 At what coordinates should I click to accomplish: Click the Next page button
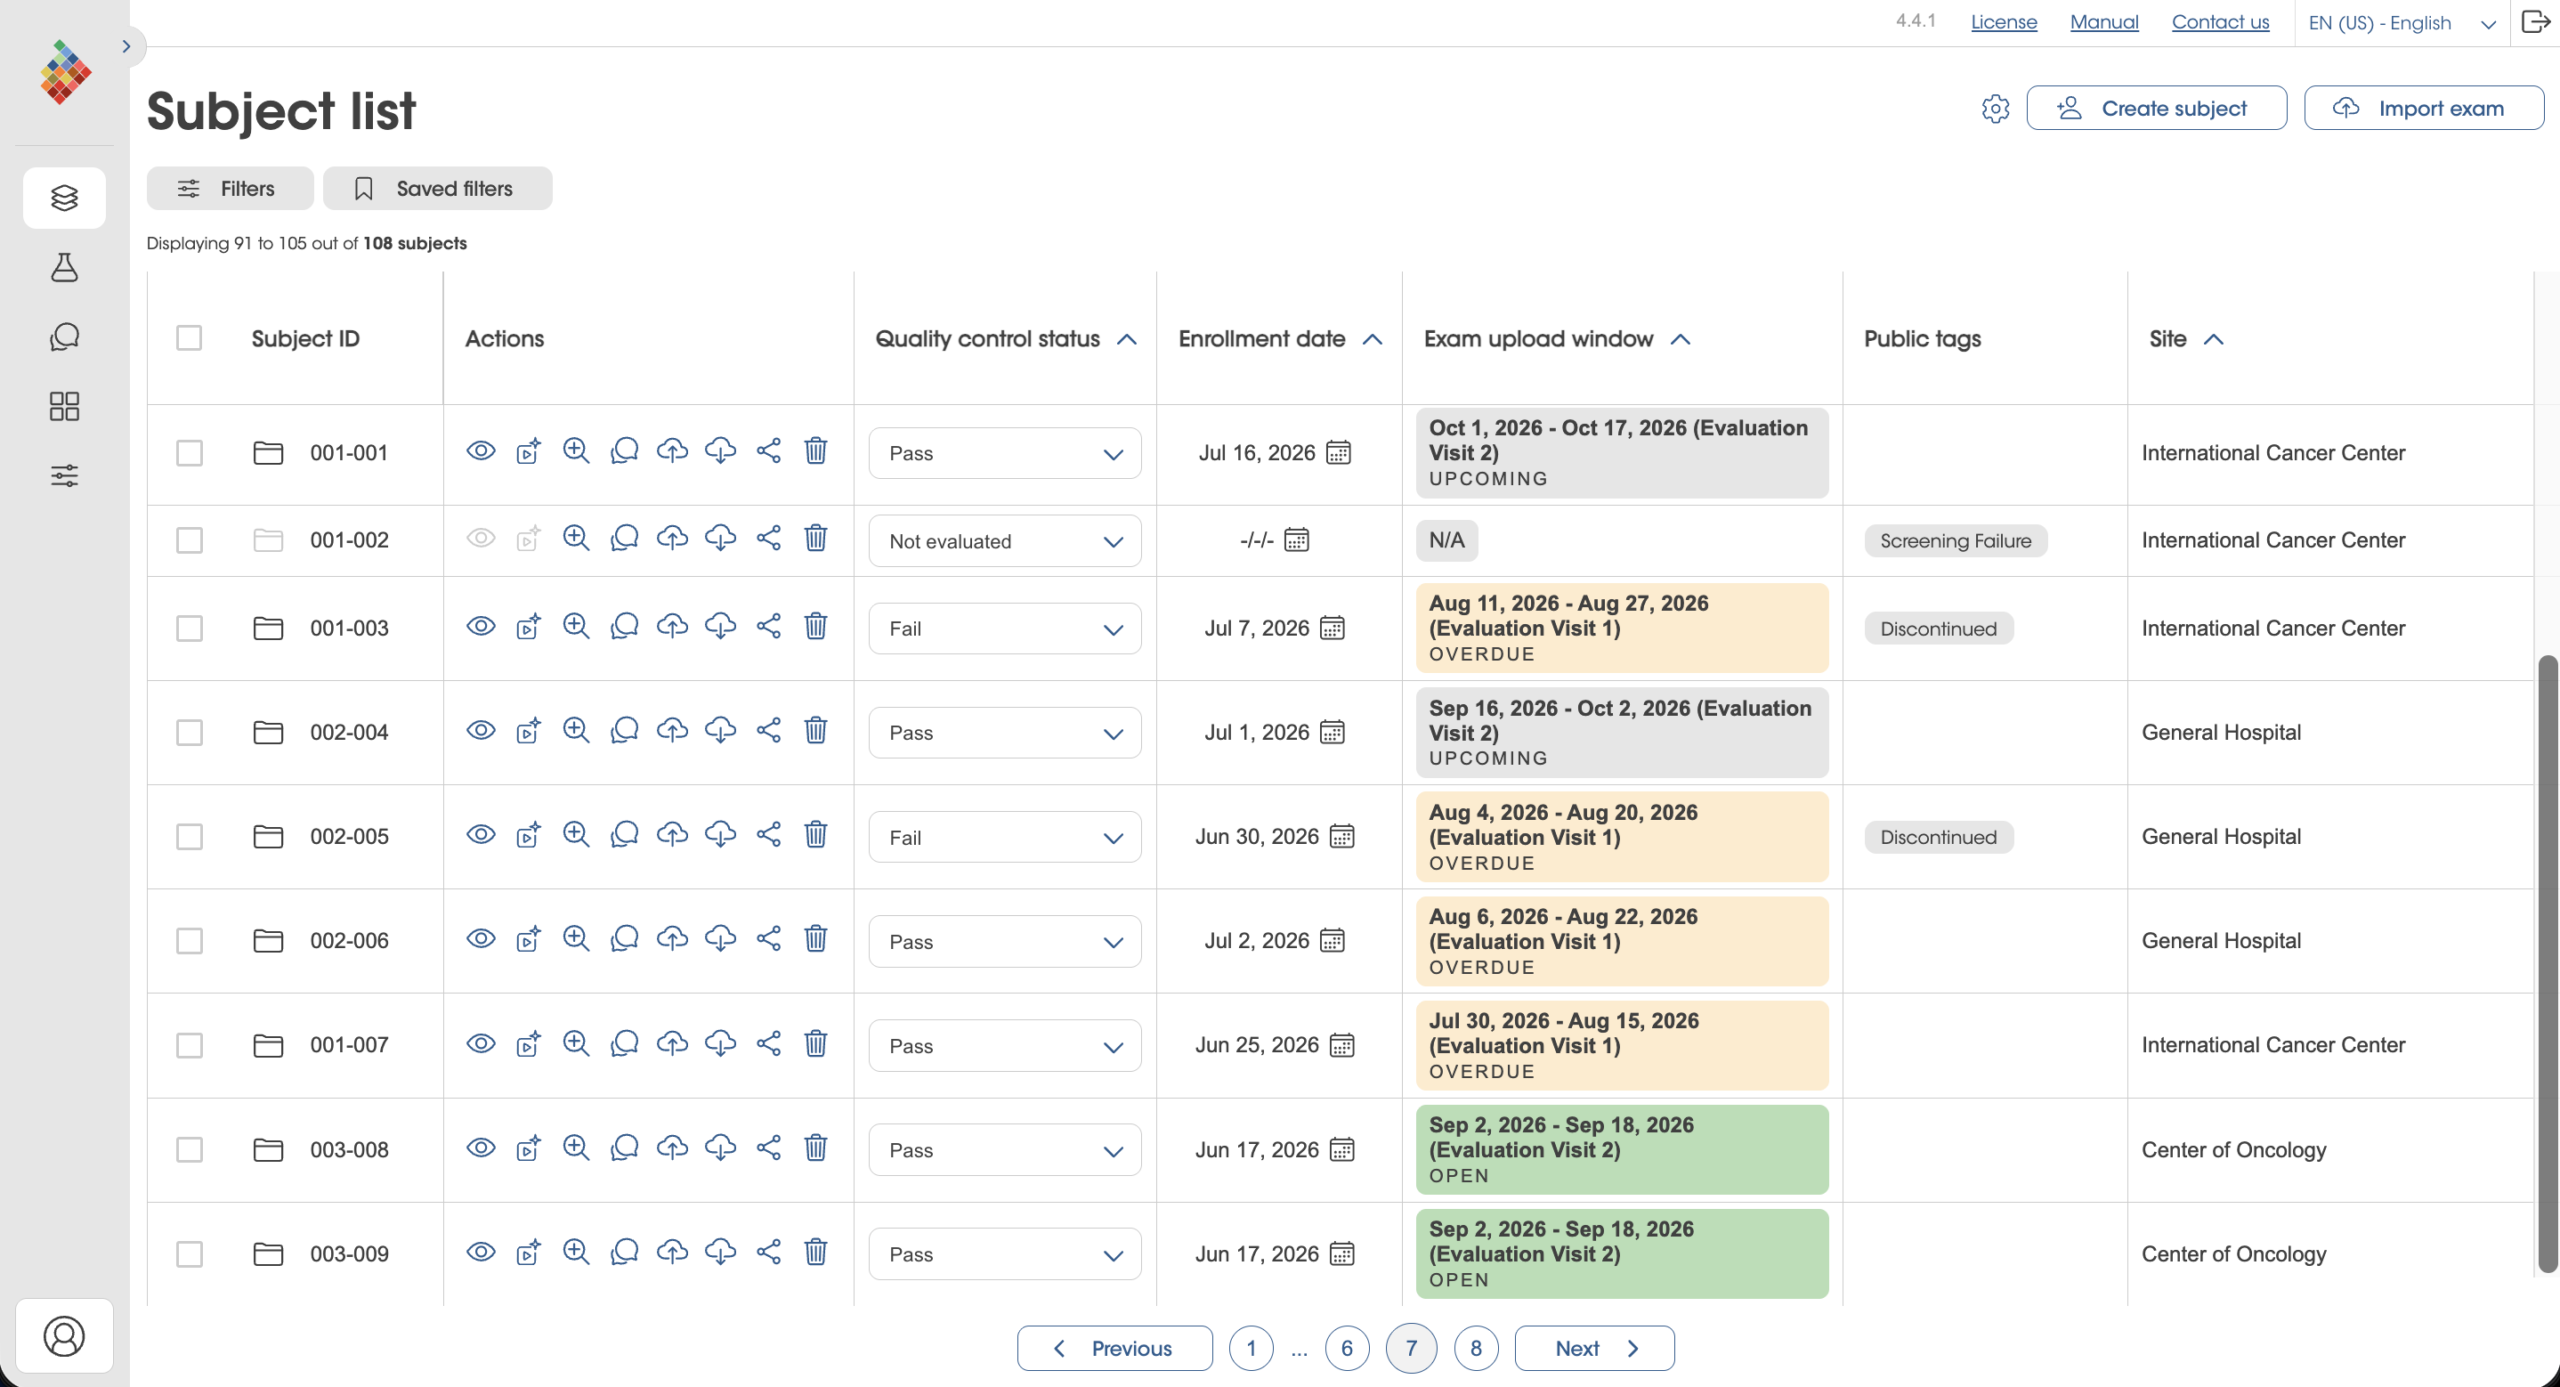tap(1594, 1348)
